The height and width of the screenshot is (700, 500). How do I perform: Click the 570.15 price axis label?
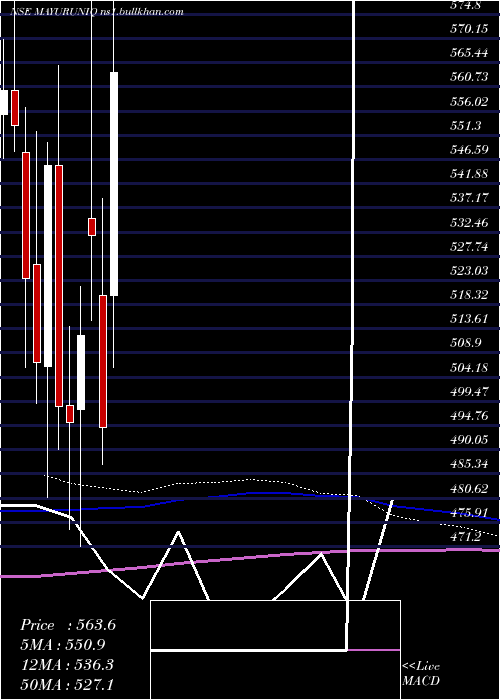[469, 29]
